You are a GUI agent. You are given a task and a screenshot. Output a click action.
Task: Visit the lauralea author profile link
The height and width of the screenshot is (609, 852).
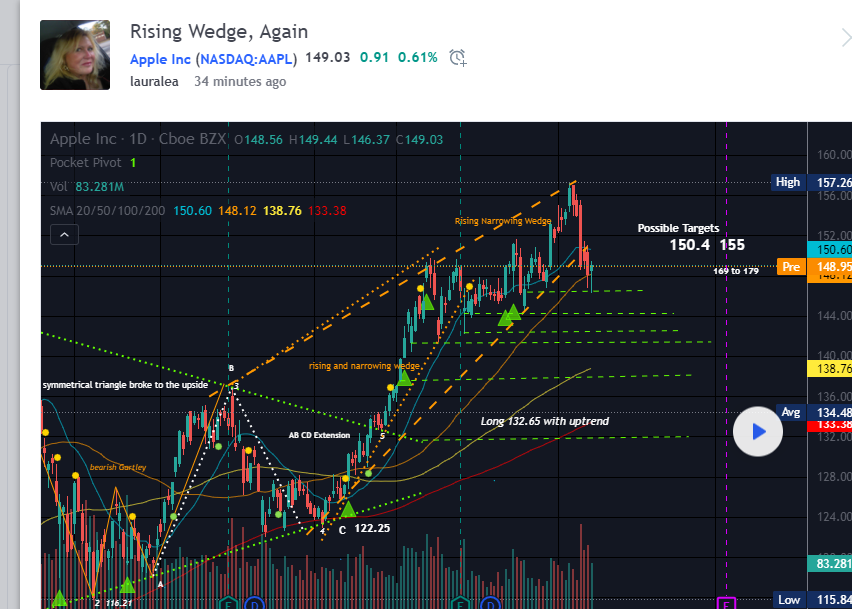[154, 81]
